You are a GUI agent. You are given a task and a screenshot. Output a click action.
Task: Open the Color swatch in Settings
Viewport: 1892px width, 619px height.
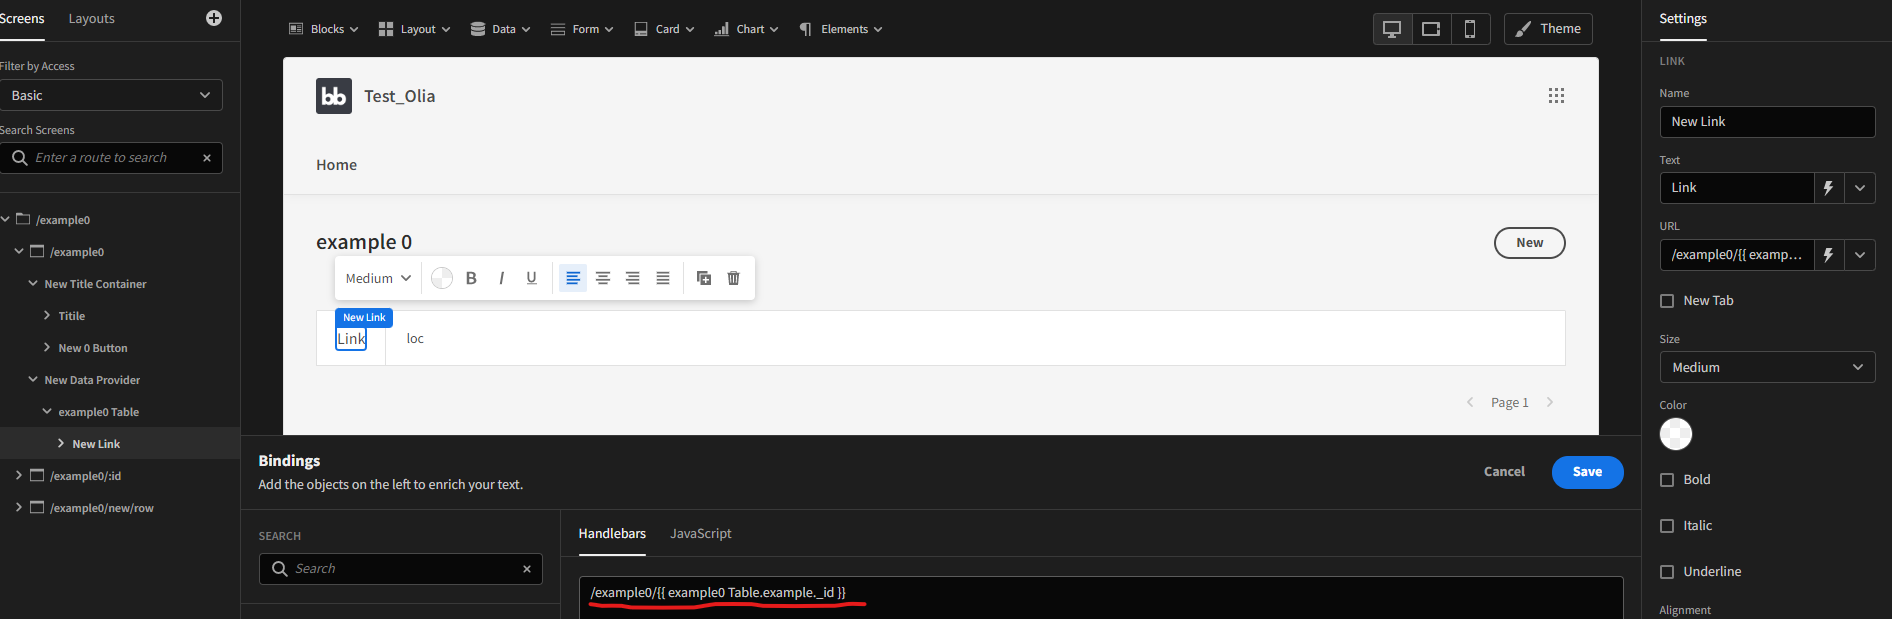click(1675, 434)
